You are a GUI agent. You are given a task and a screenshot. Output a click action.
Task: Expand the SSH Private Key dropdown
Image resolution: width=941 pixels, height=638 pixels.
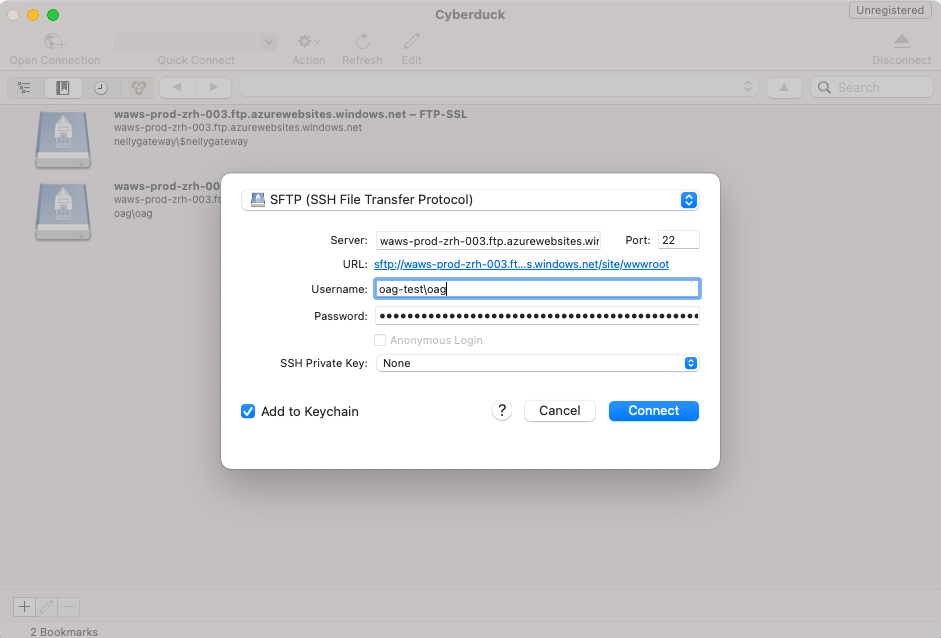(537, 363)
